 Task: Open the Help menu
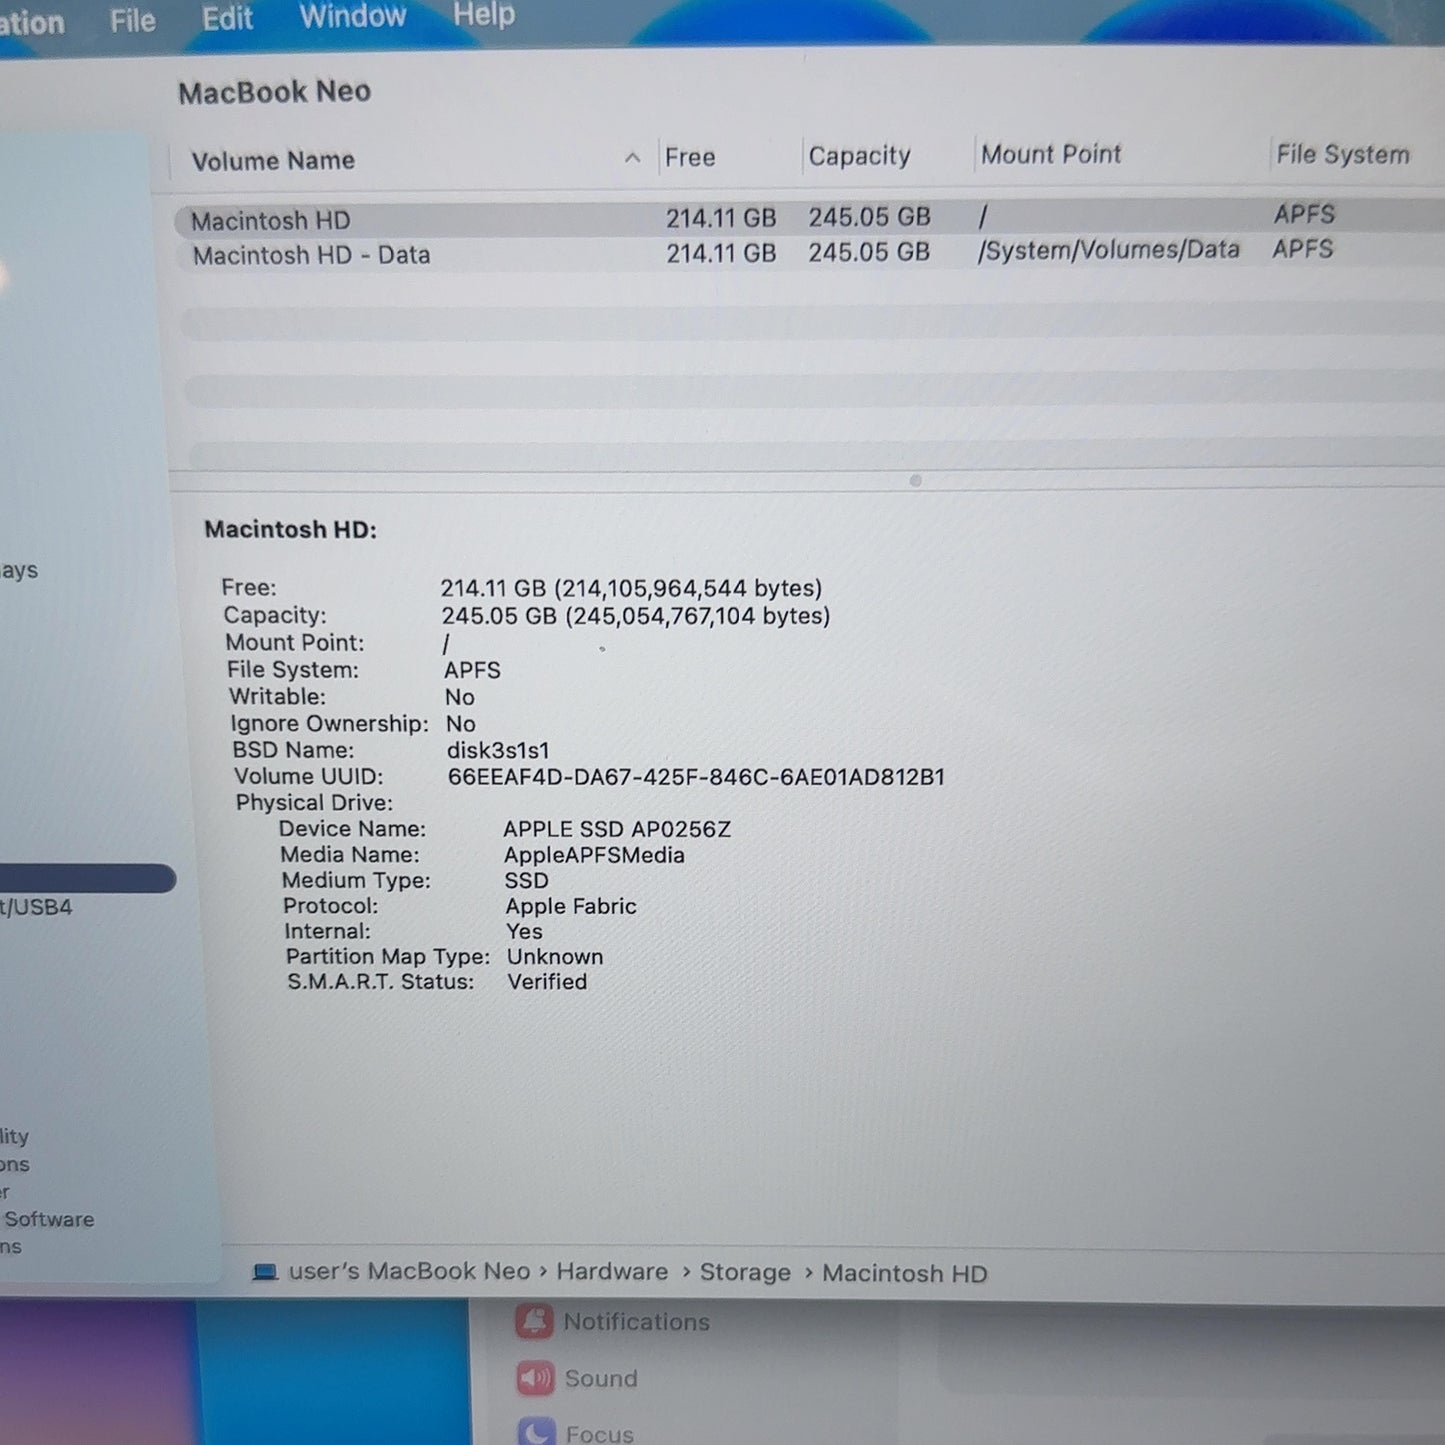(484, 14)
